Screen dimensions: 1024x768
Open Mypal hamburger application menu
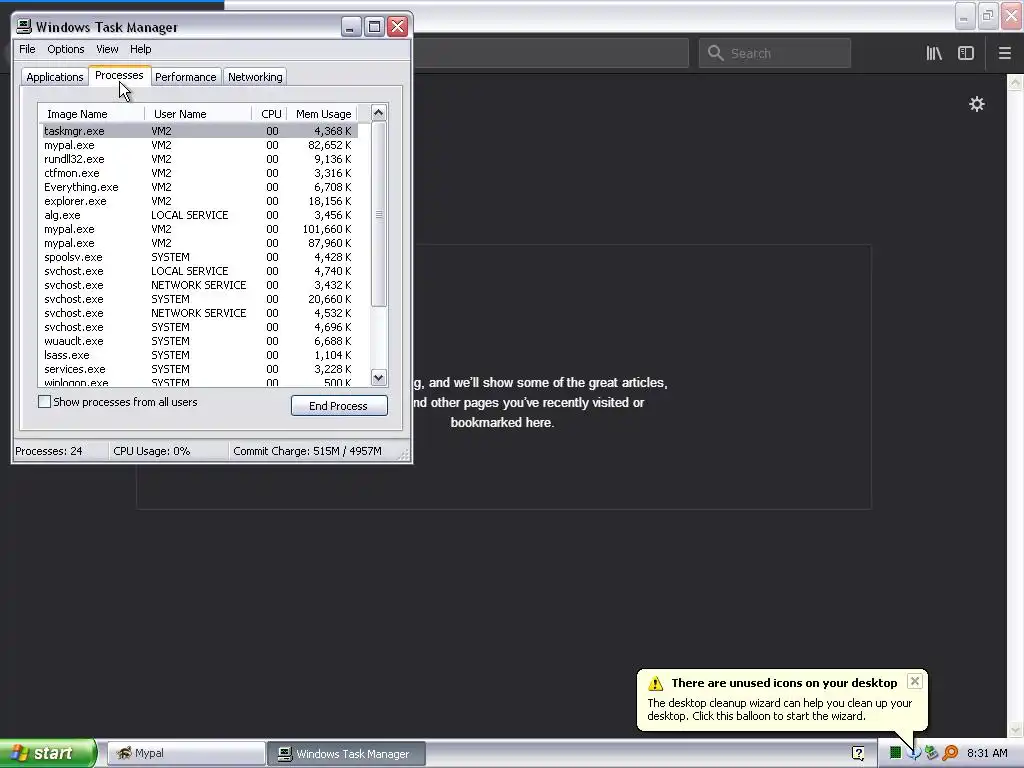(1004, 54)
